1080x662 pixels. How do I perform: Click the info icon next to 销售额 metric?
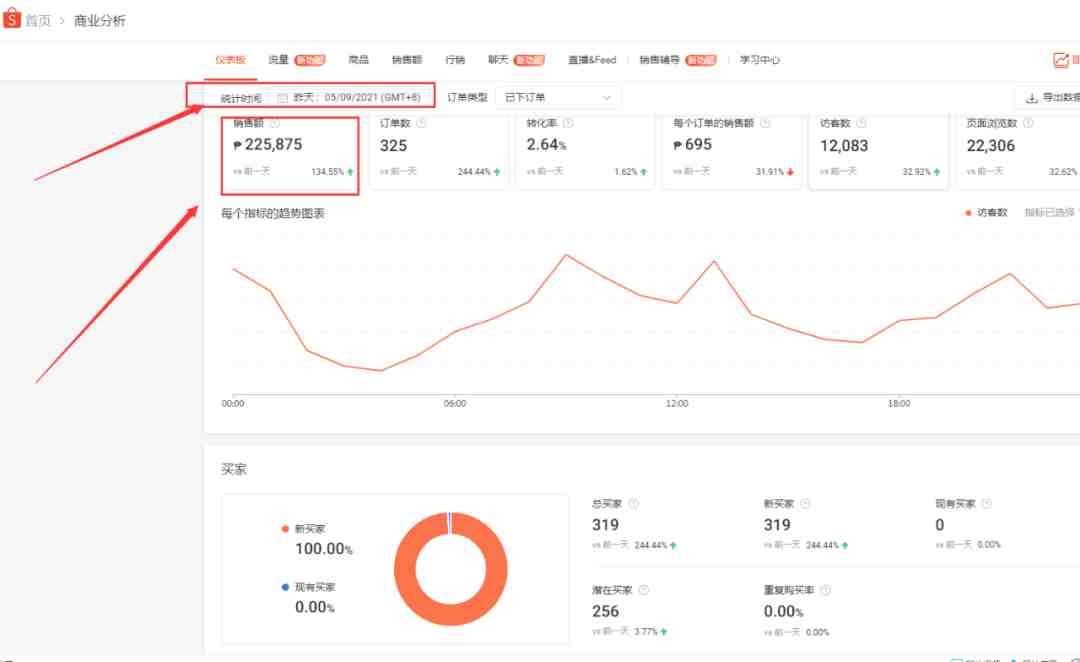275,123
